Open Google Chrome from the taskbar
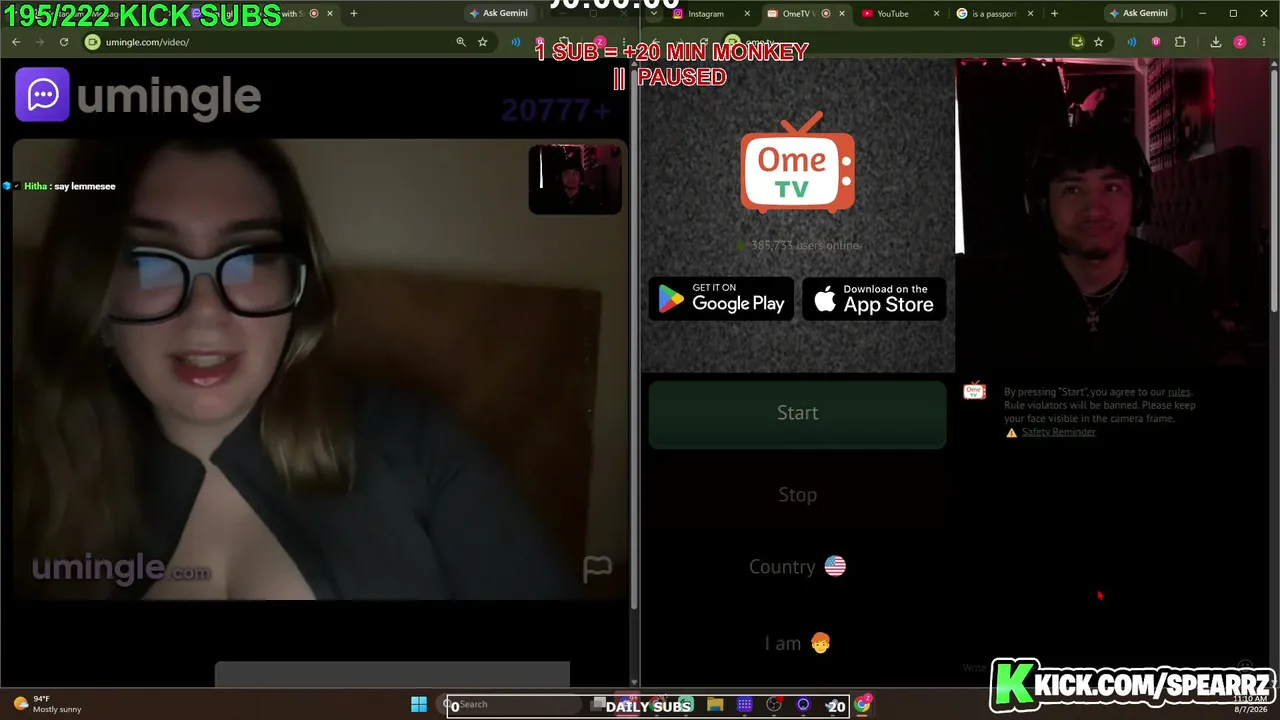Image resolution: width=1280 pixels, height=720 pixels. pyautogui.click(x=862, y=705)
